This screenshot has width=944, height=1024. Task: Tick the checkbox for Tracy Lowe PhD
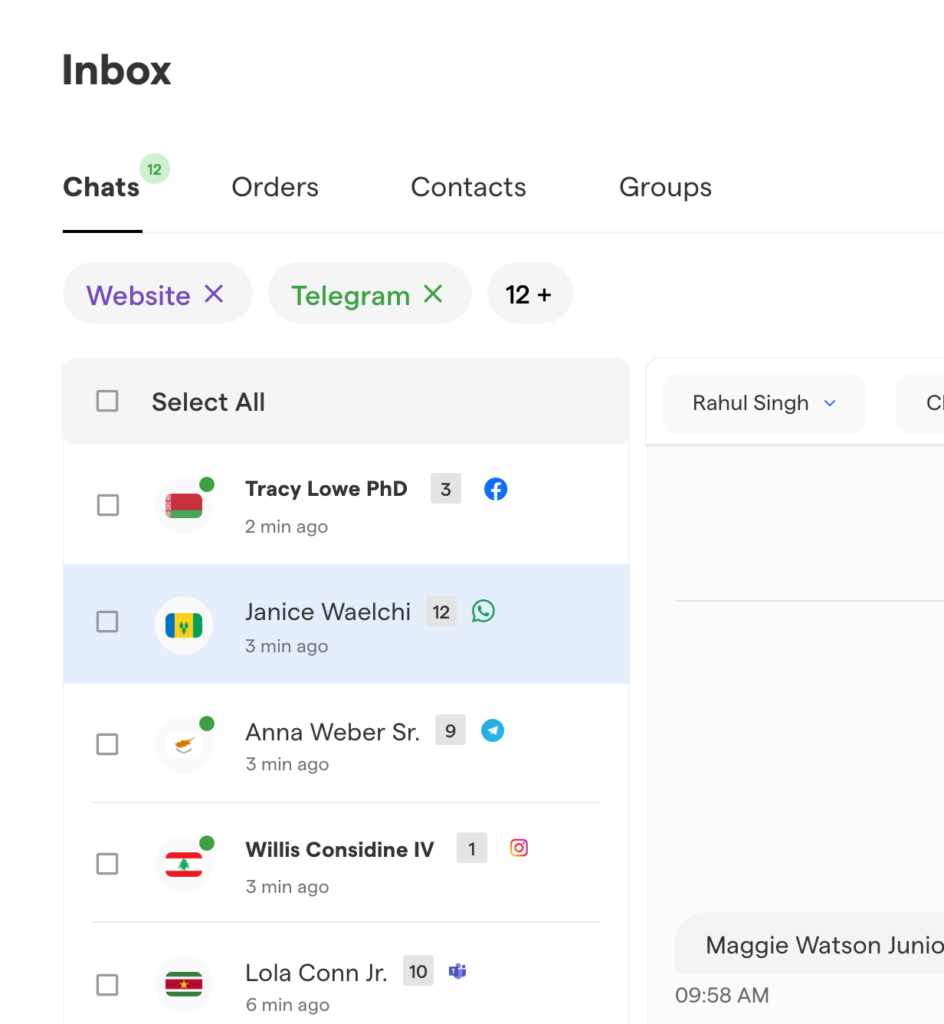tap(107, 505)
